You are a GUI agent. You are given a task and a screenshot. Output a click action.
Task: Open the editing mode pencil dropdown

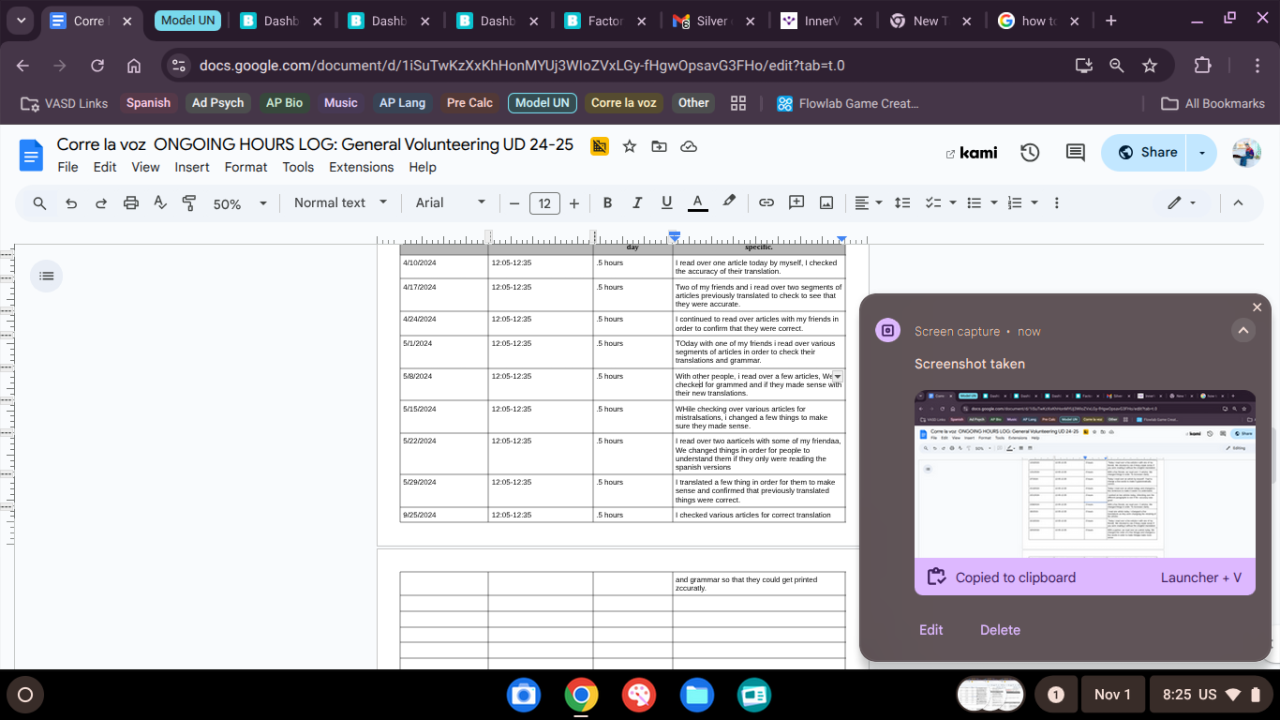pyautogui.click(x=1182, y=203)
